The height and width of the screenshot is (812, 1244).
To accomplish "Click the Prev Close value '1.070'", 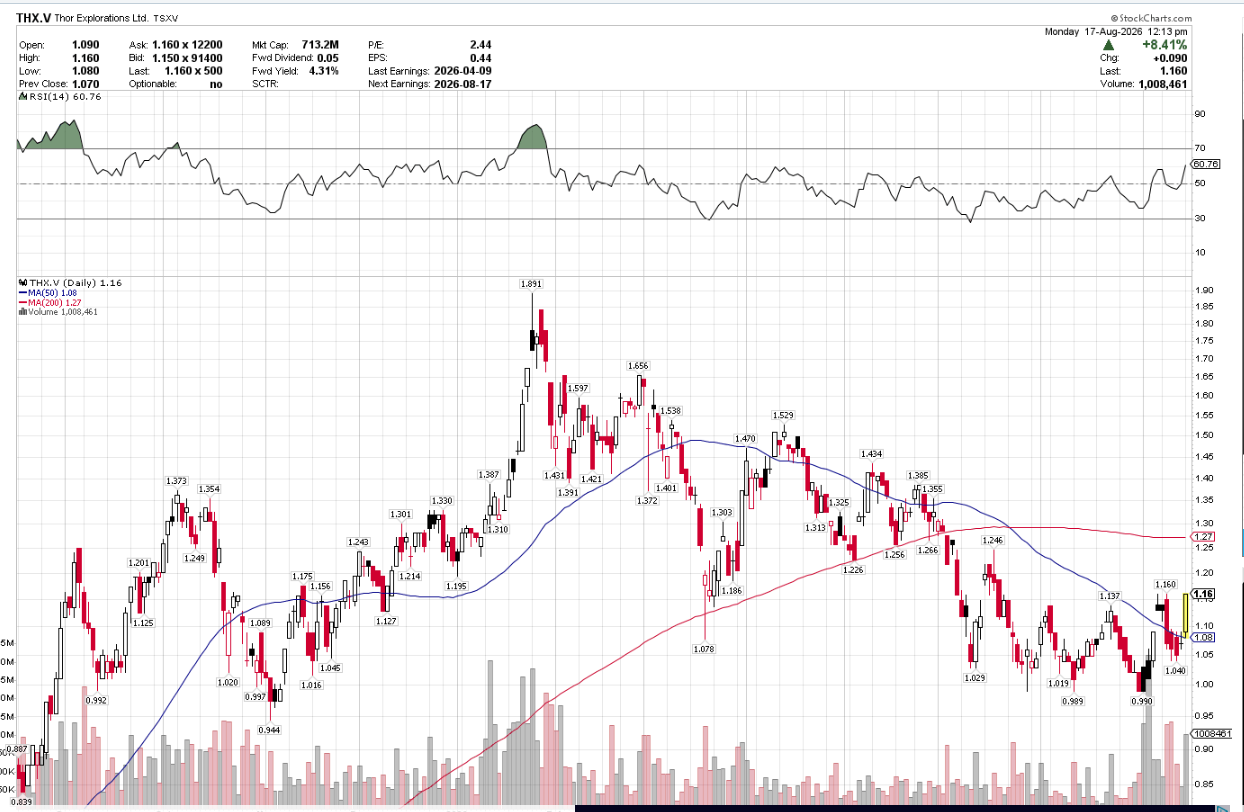I will click(86, 84).
